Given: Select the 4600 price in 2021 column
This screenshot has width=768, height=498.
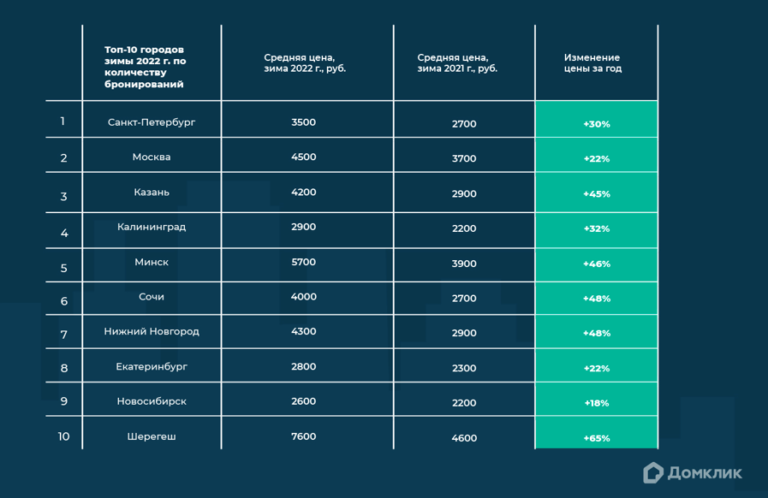Looking at the screenshot, I should 464,437.
